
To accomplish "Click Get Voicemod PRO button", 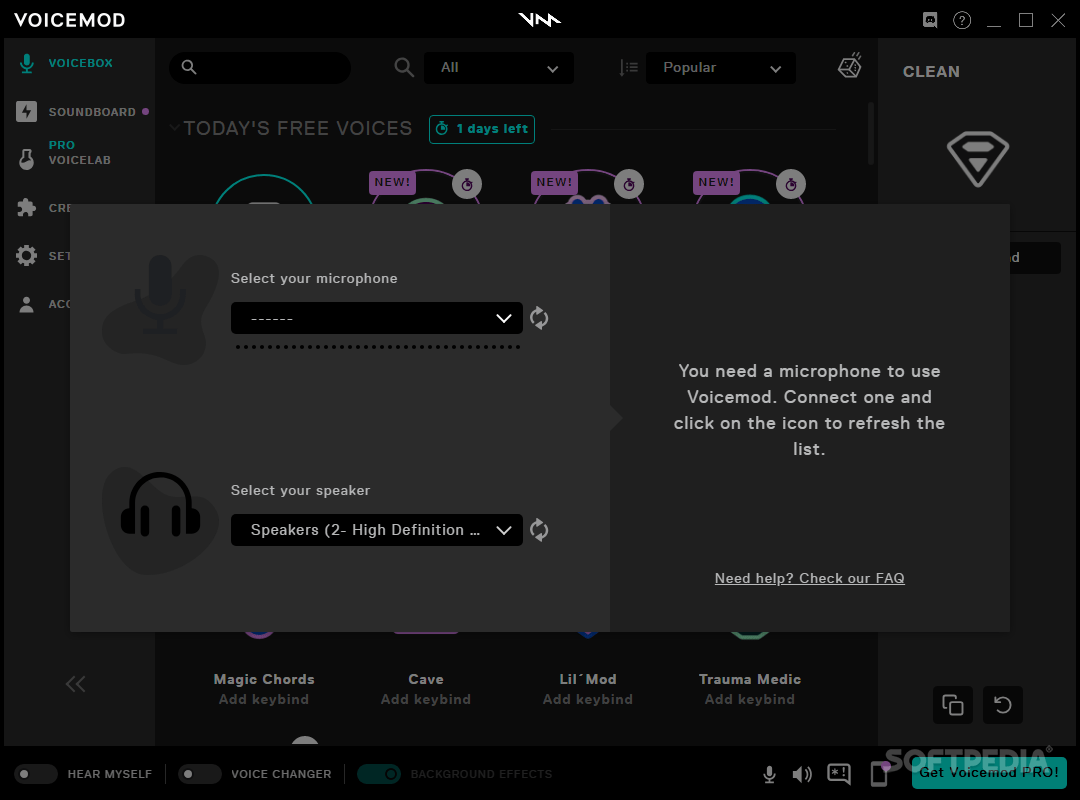I will point(989,772).
